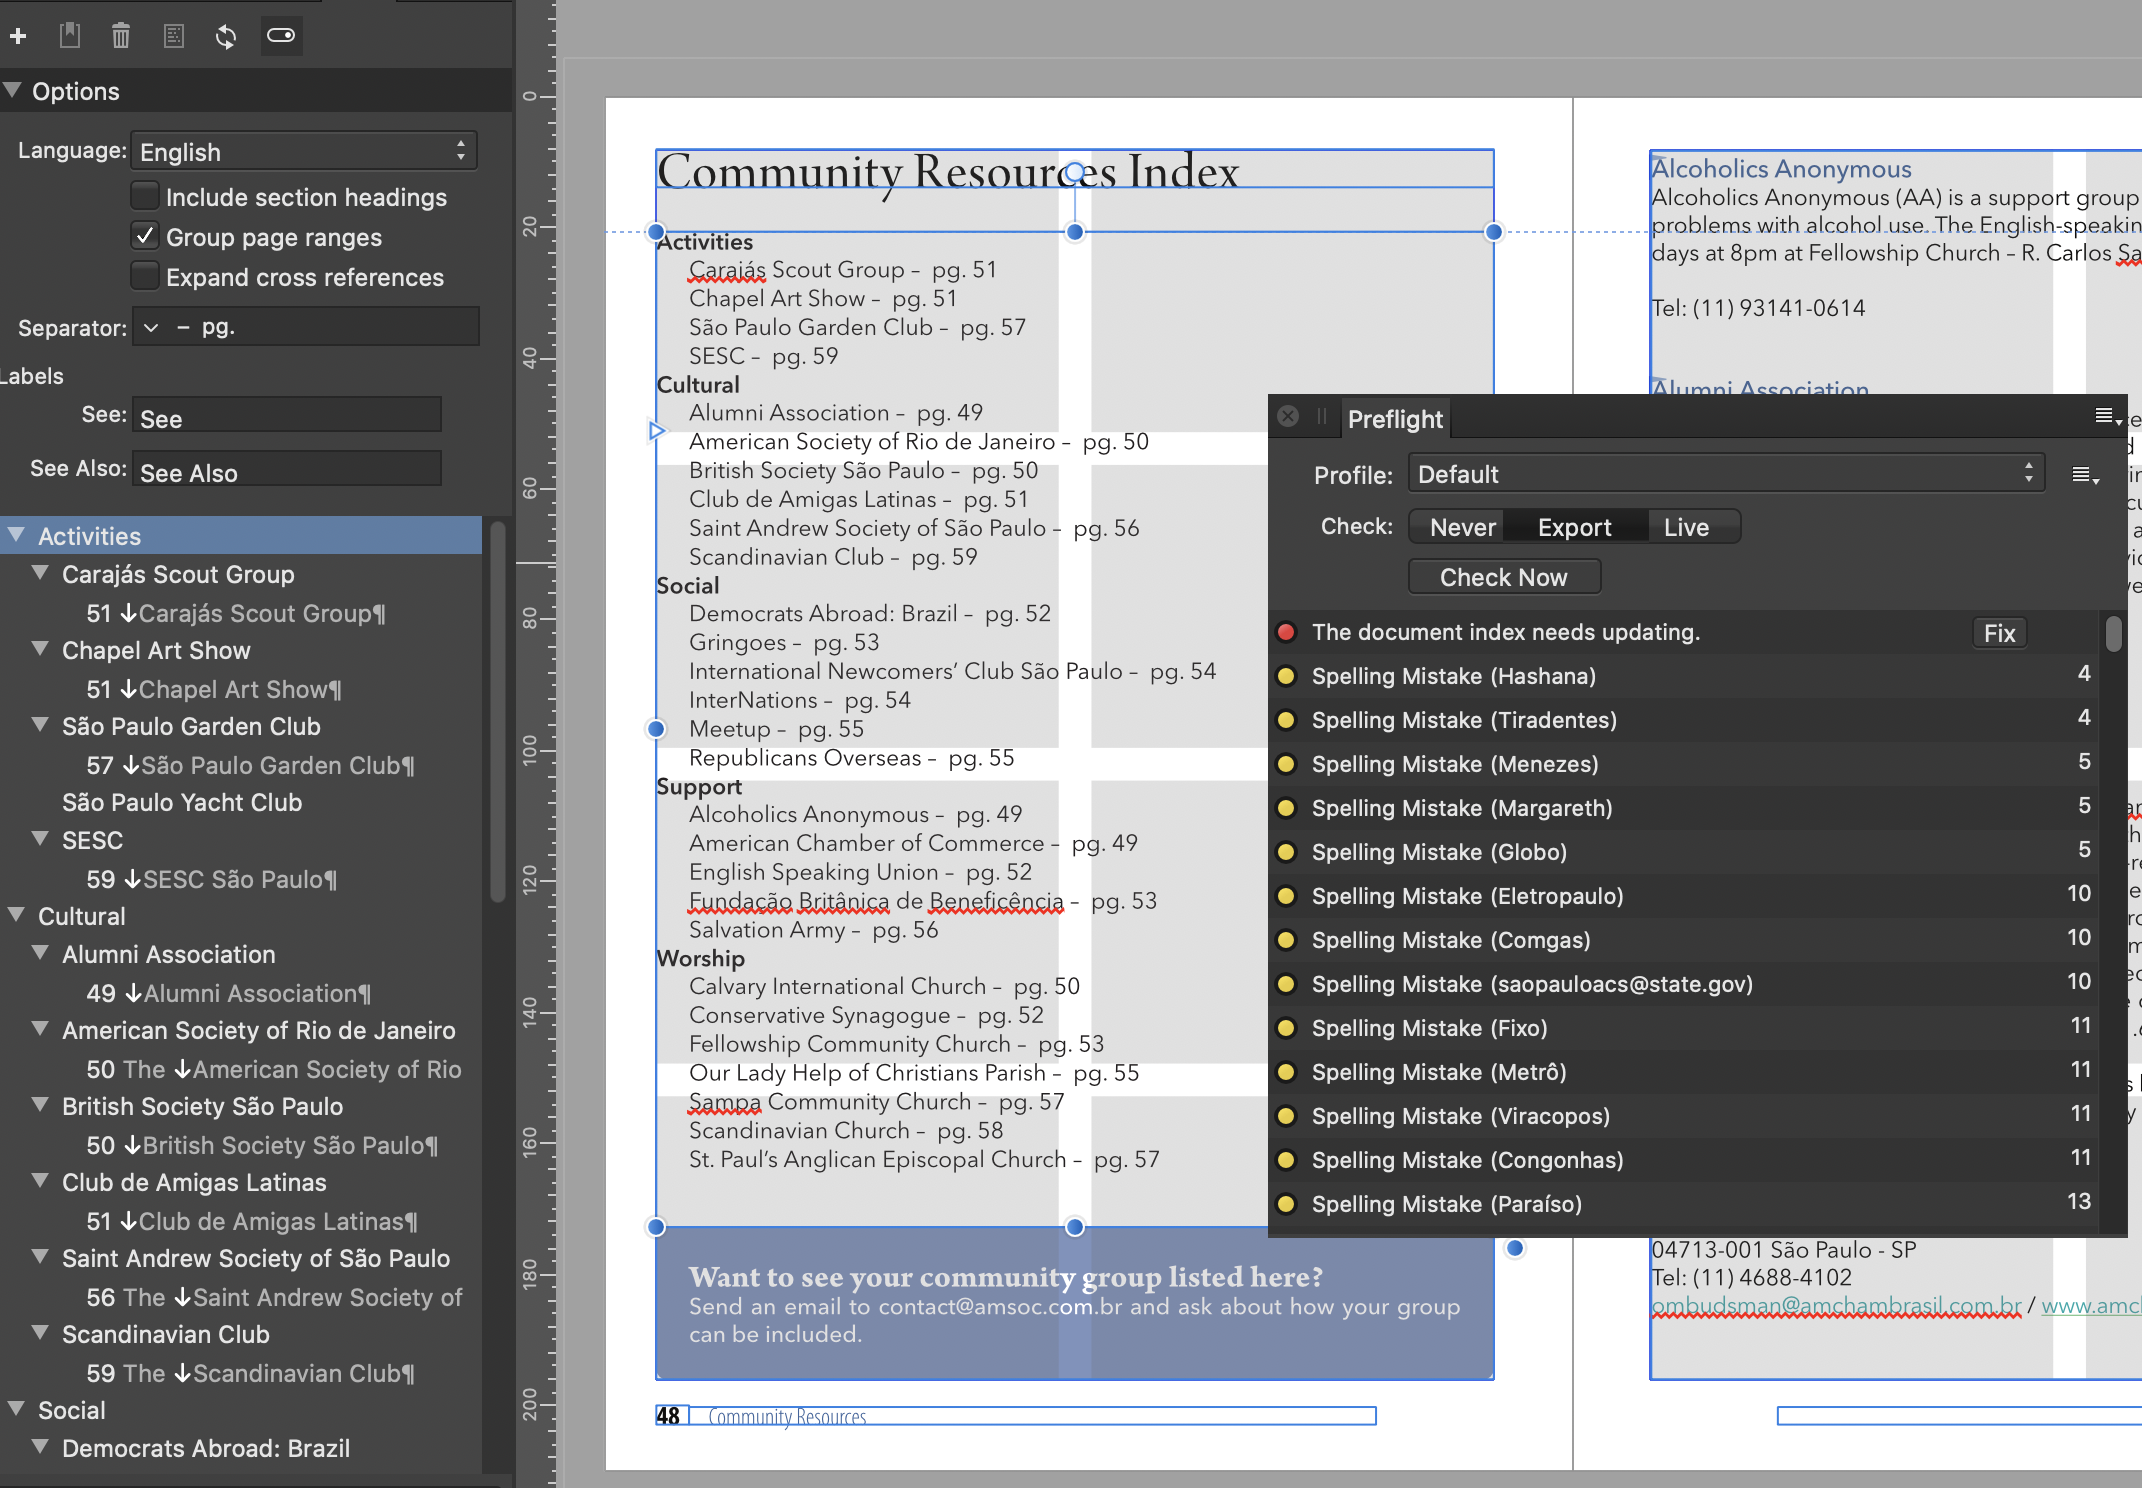This screenshot has height=1488, width=2142.
Task: Close the Preflight panel with the X icon
Action: click(x=1289, y=417)
